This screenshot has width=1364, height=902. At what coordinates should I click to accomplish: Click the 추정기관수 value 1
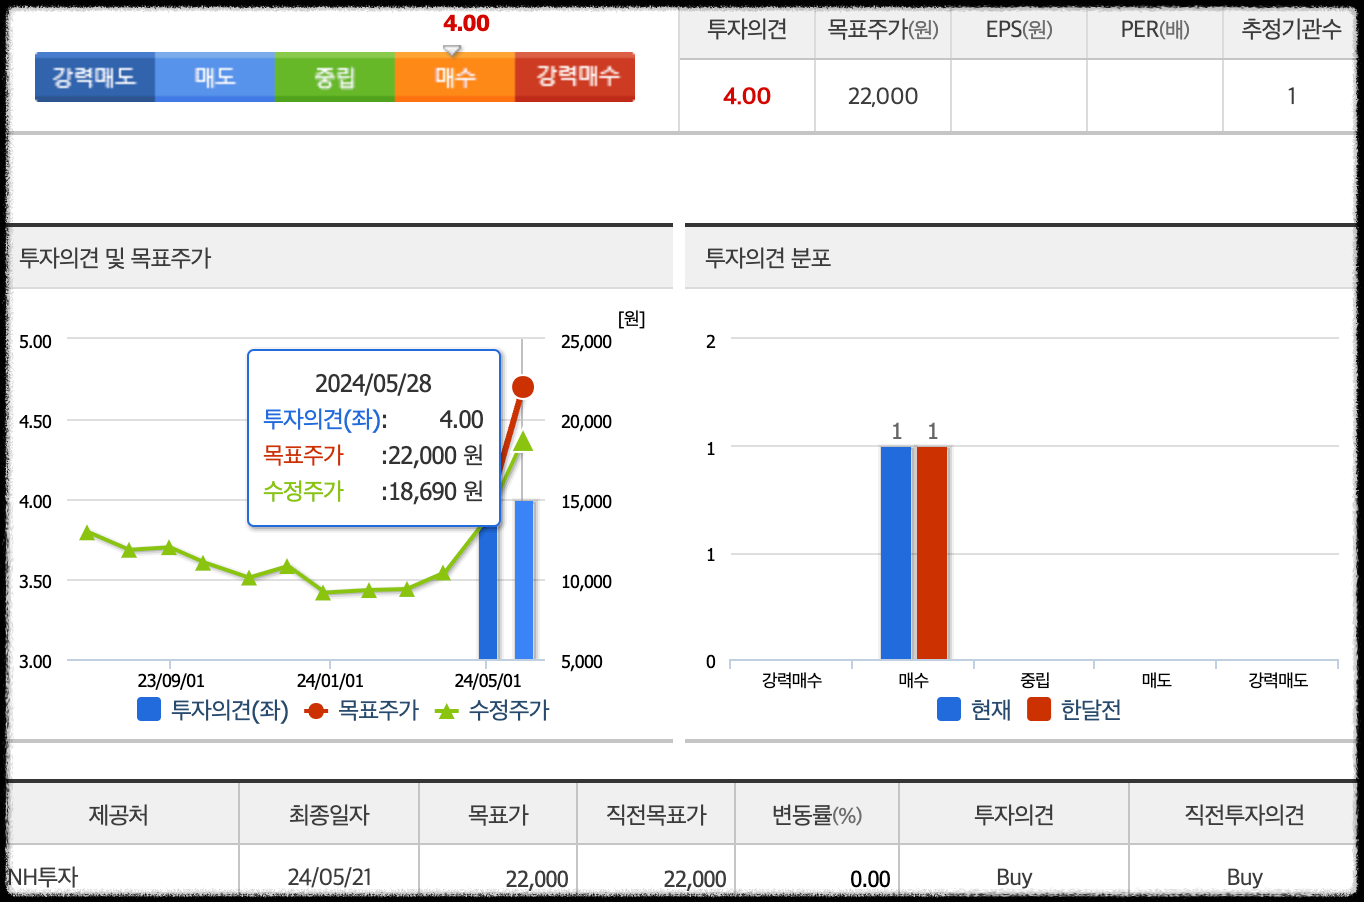(1291, 96)
